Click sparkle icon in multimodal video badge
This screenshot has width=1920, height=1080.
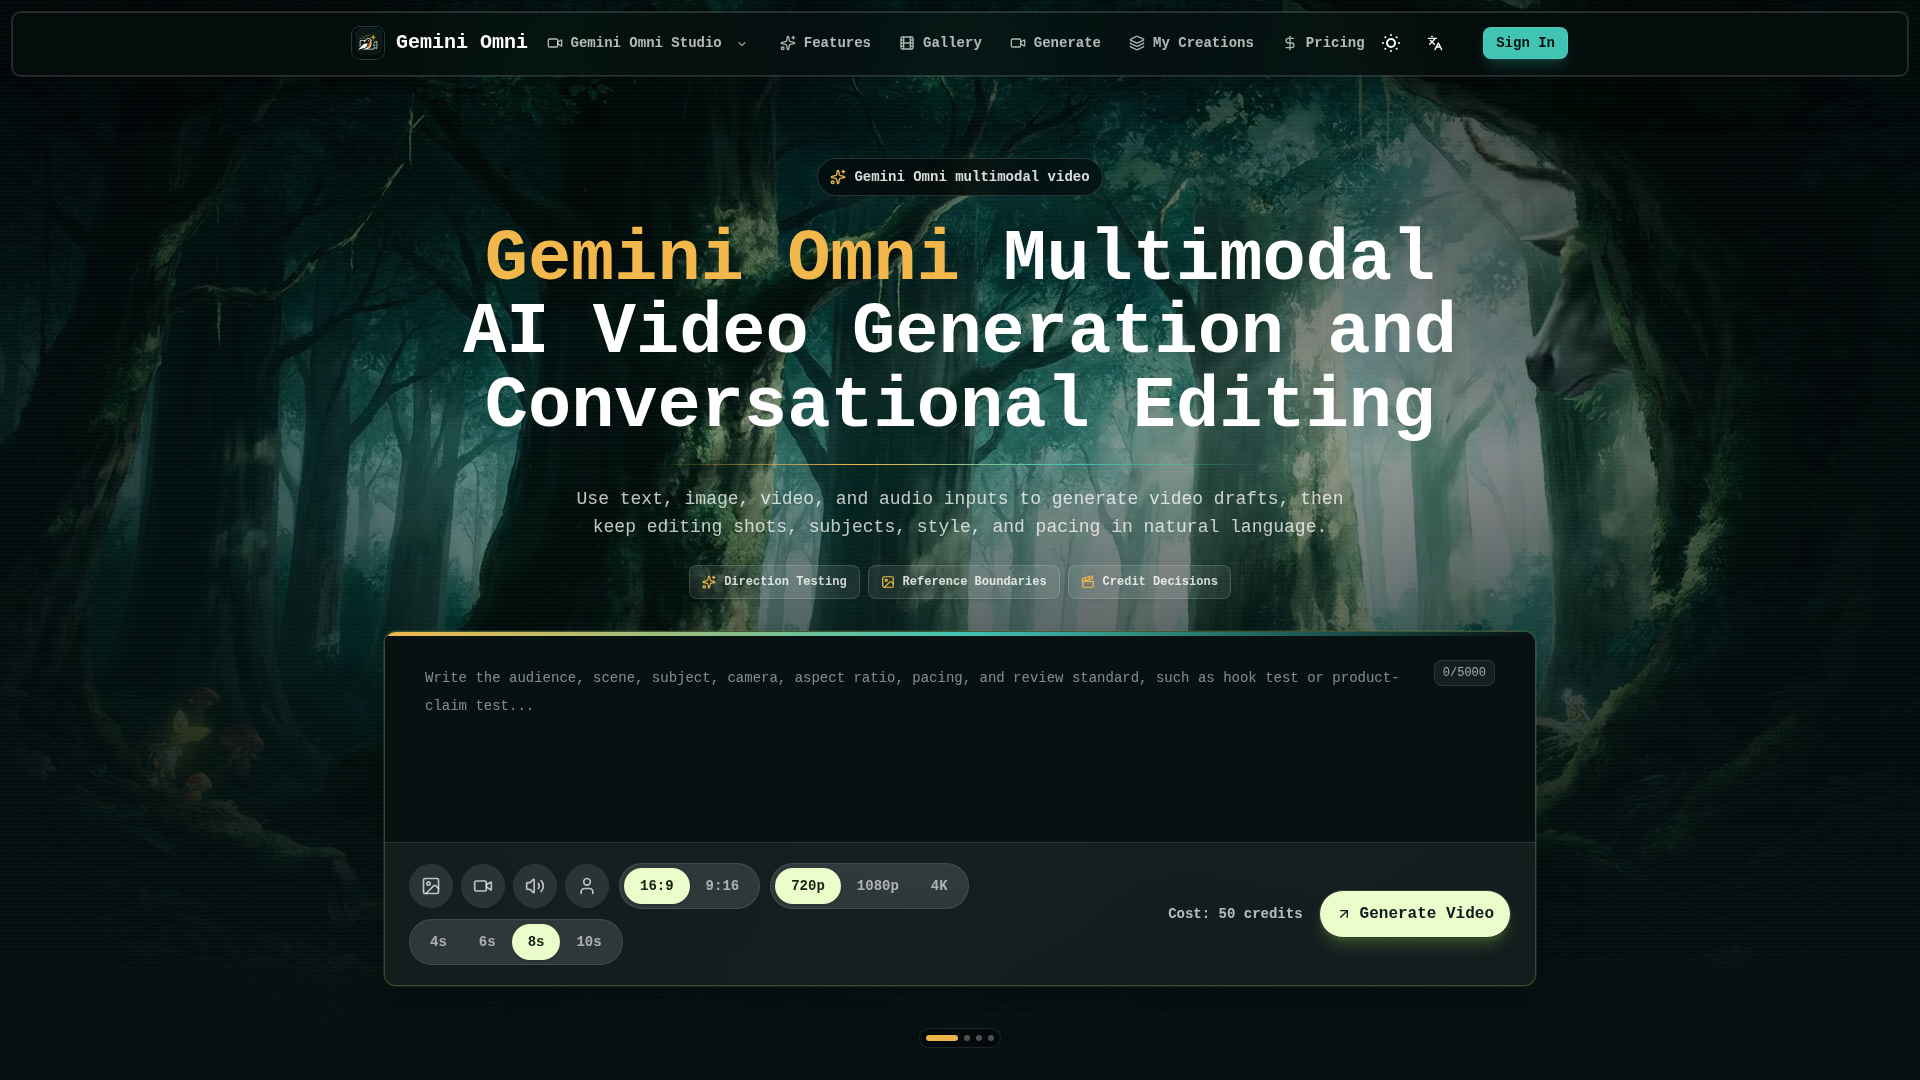[838, 177]
